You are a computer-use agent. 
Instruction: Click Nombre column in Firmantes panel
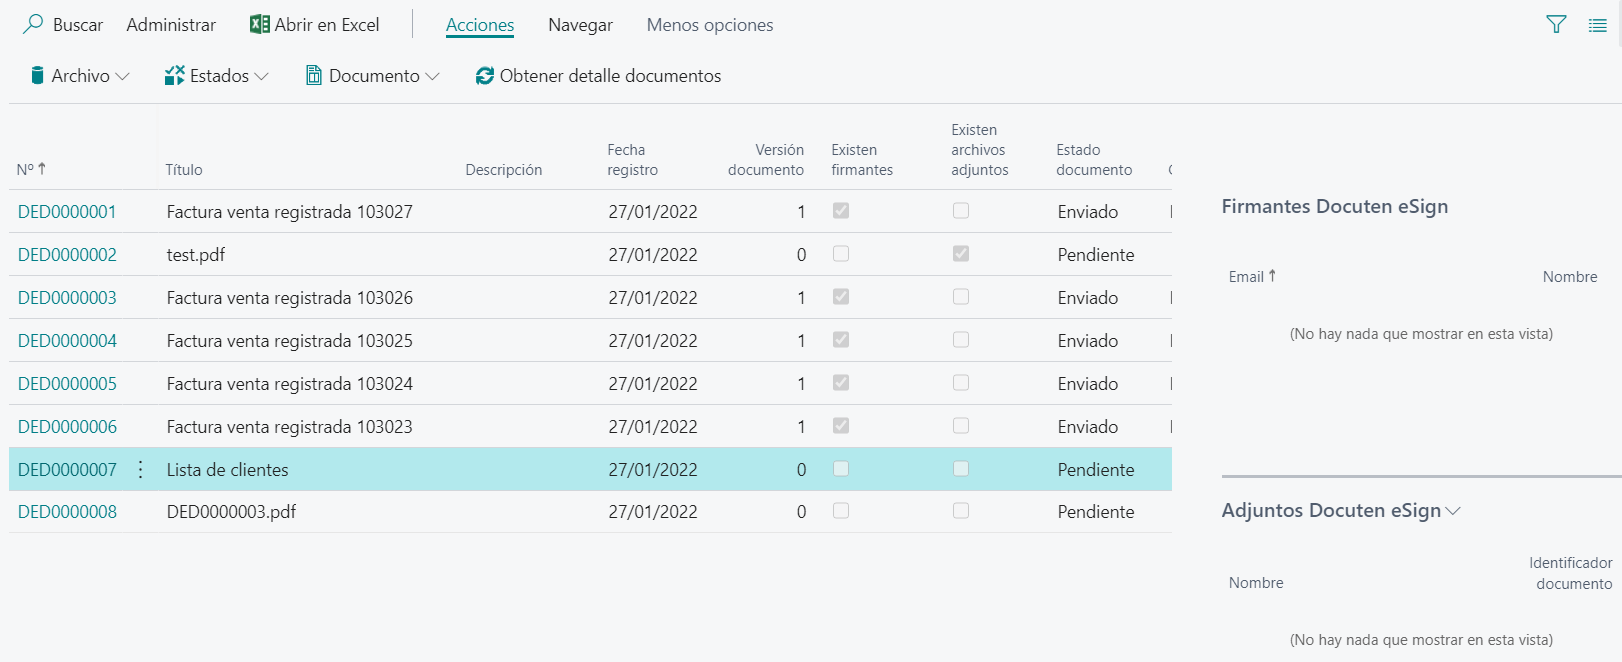pos(1570,277)
